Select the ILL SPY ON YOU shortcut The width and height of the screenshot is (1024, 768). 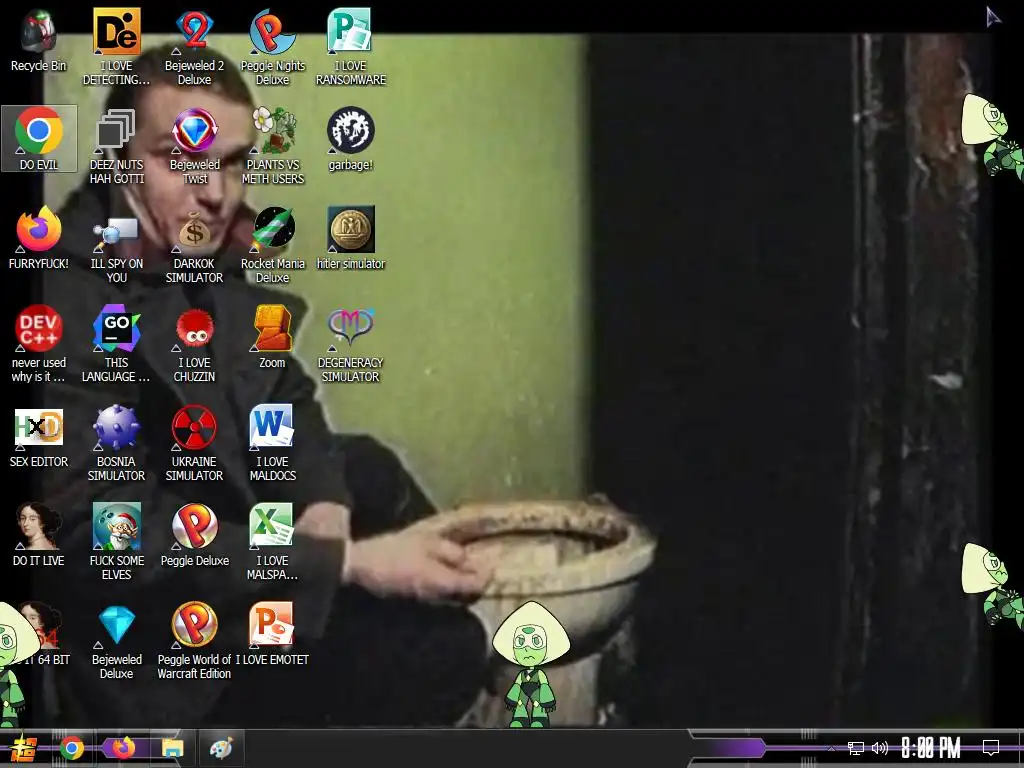tap(116, 245)
